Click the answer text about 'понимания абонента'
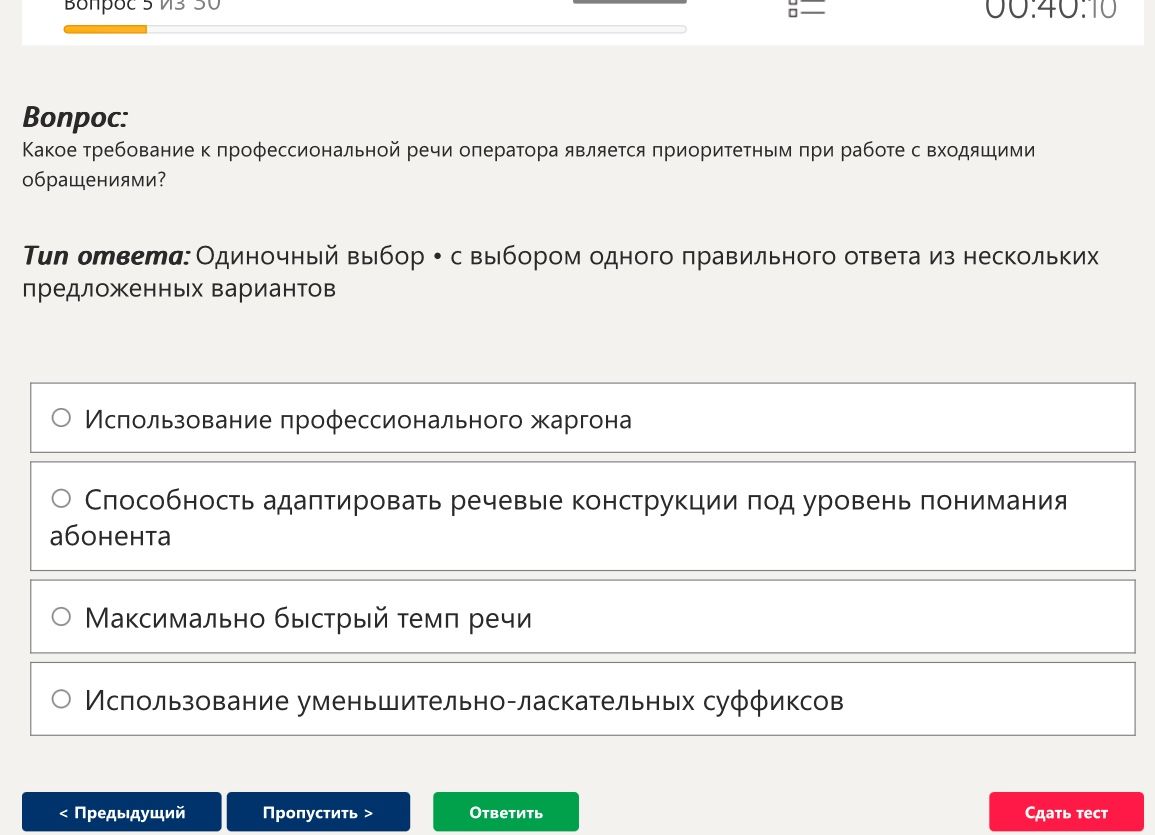The image size is (1155, 835). pyautogui.click(x=558, y=518)
